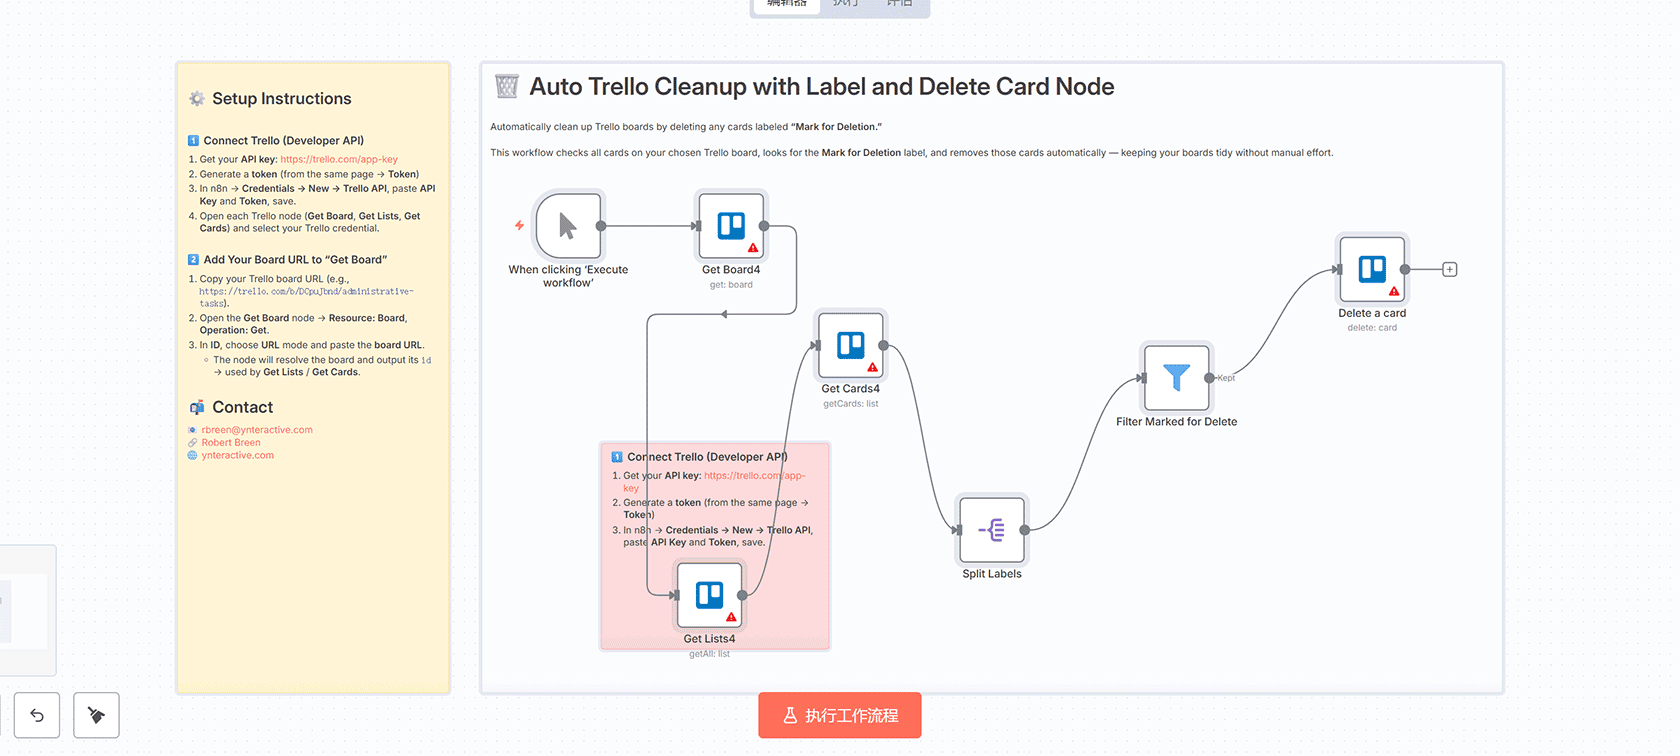Screen dimensions: 1680x756
Task: Open the Get Board4 Trello node
Action: click(x=731, y=226)
